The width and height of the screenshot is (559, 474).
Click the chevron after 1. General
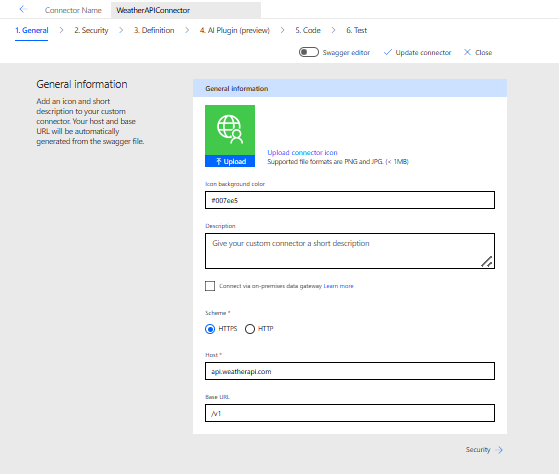(61, 30)
